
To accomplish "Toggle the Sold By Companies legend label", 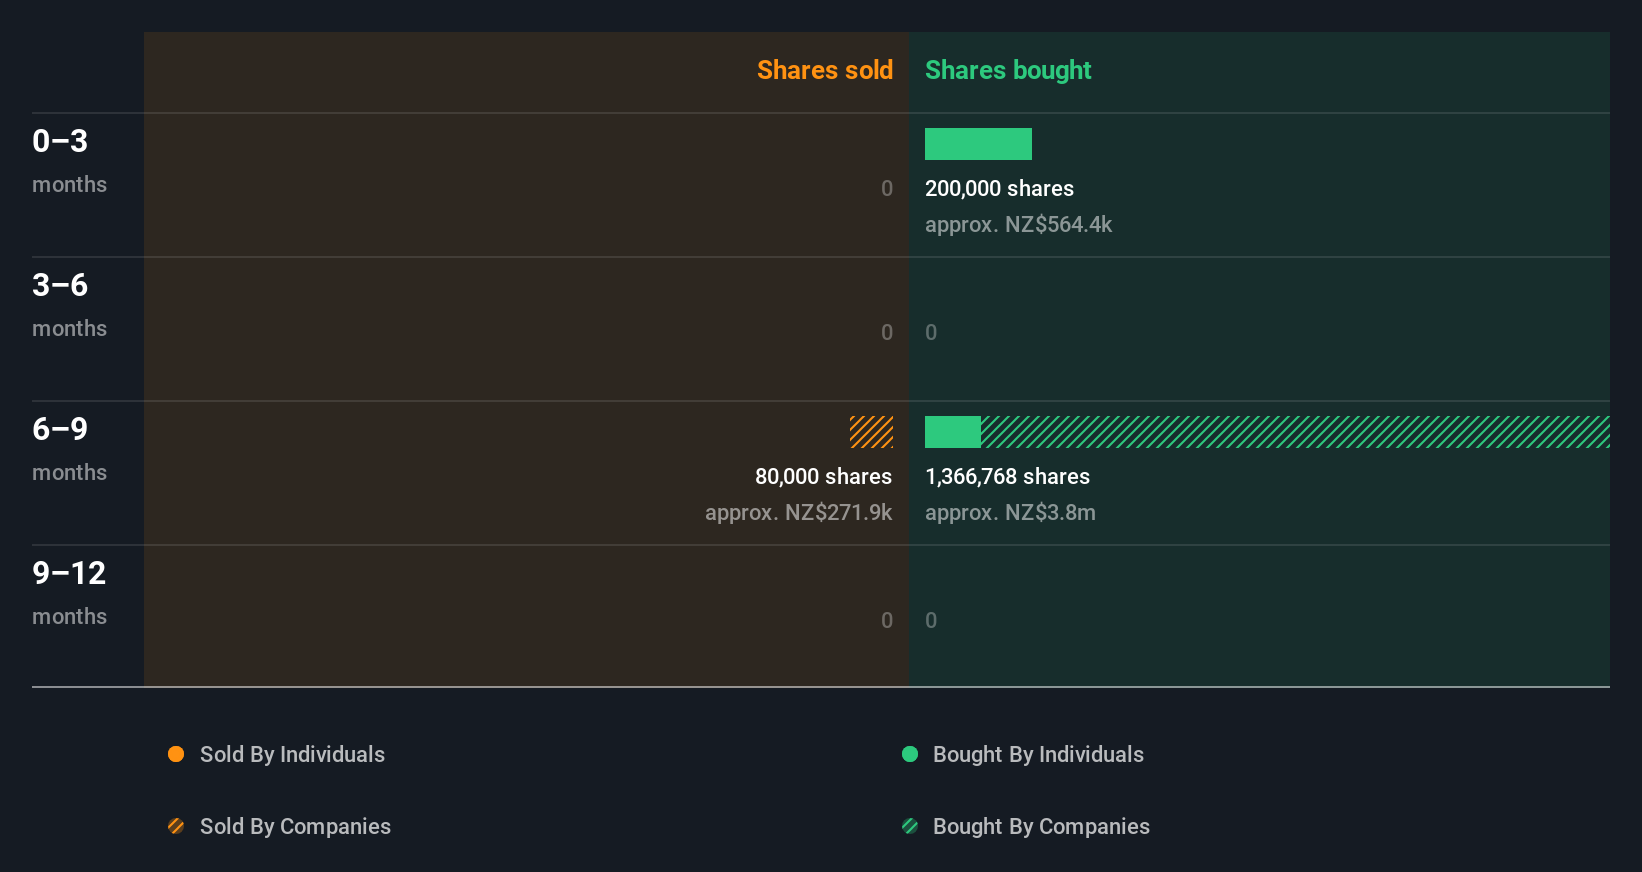I will point(295,826).
